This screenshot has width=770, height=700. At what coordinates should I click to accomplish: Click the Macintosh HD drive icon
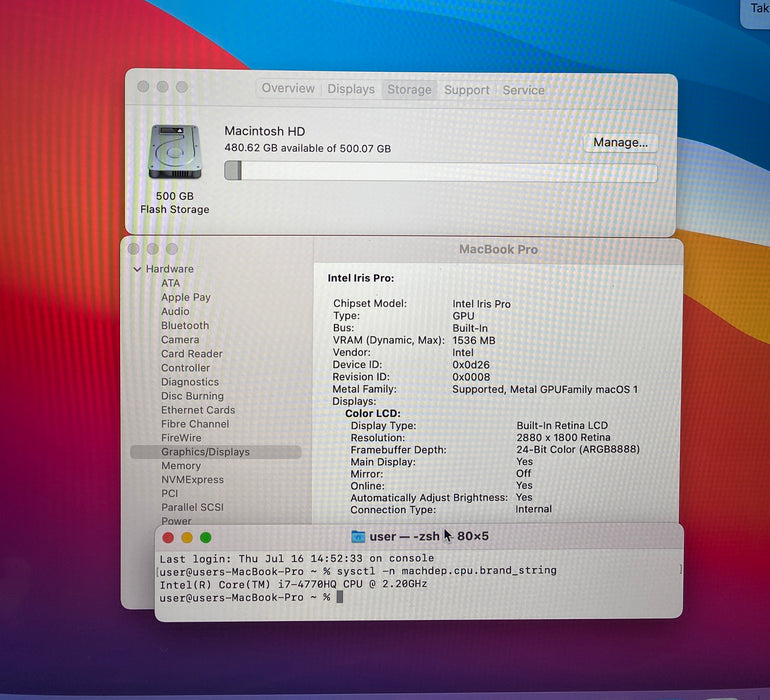coord(174,152)
